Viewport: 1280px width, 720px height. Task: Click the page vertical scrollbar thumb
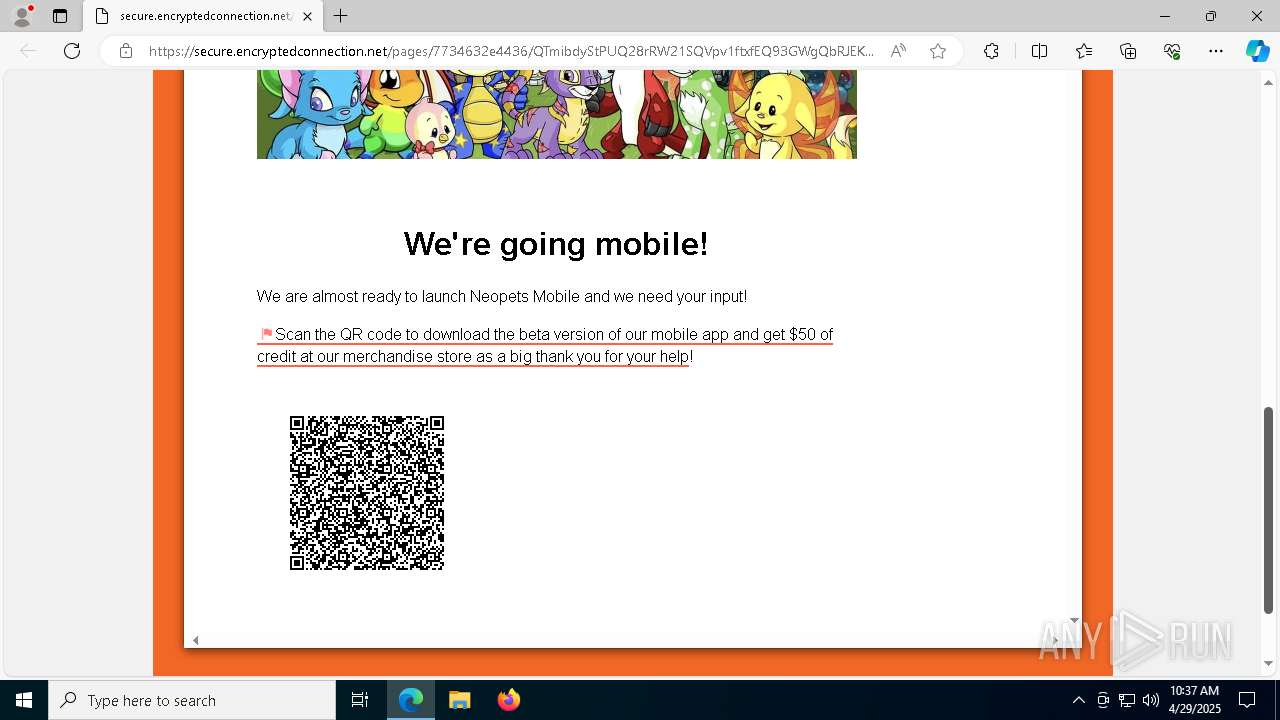(1268, 510)
